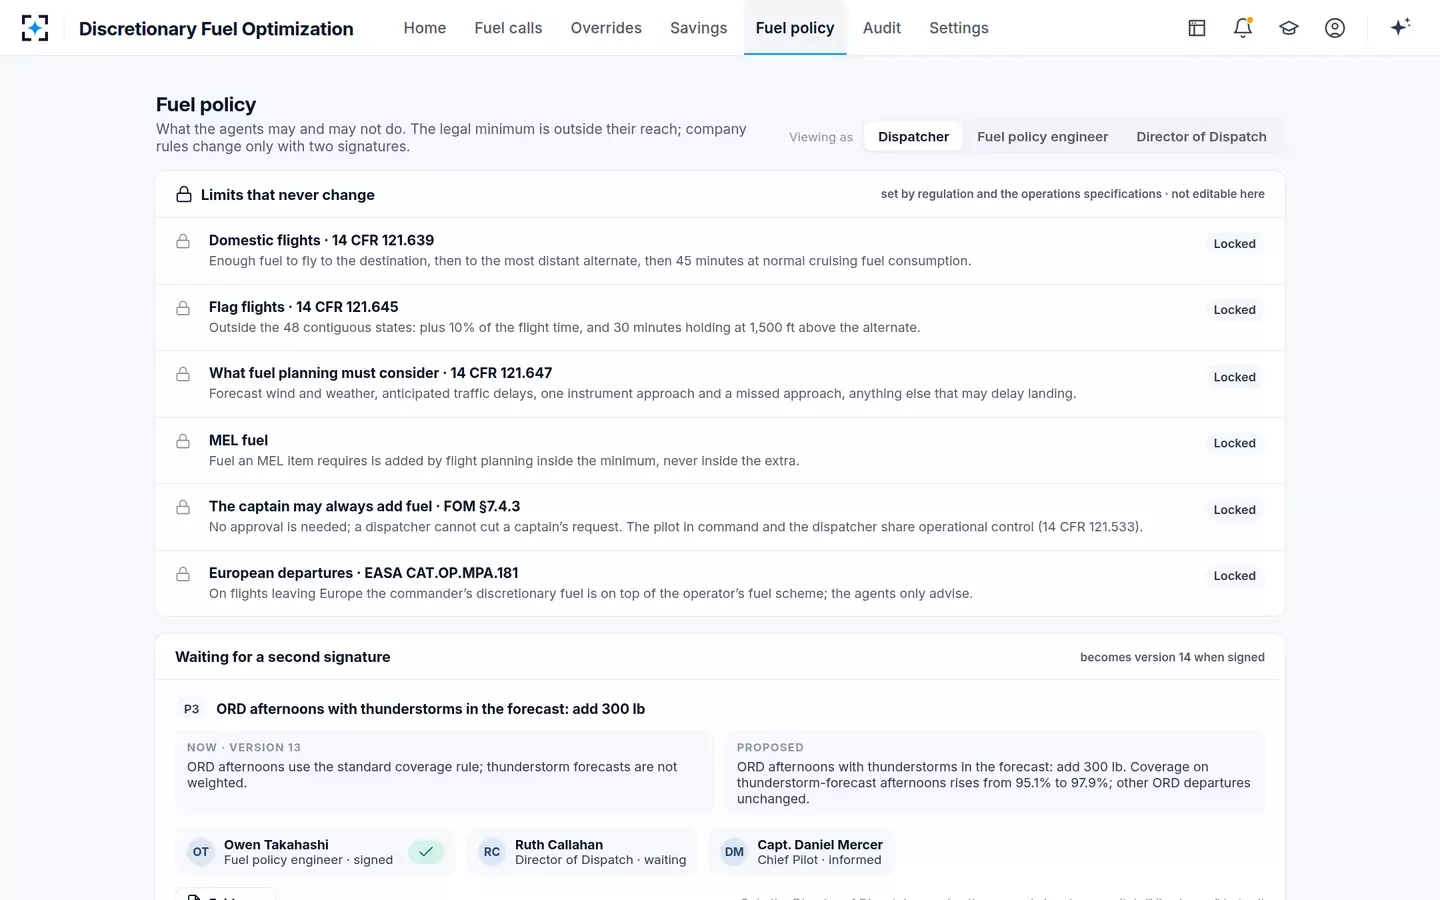Click the OT avatar
This screenshot has width=1440, height=900.
coord(201,852)
